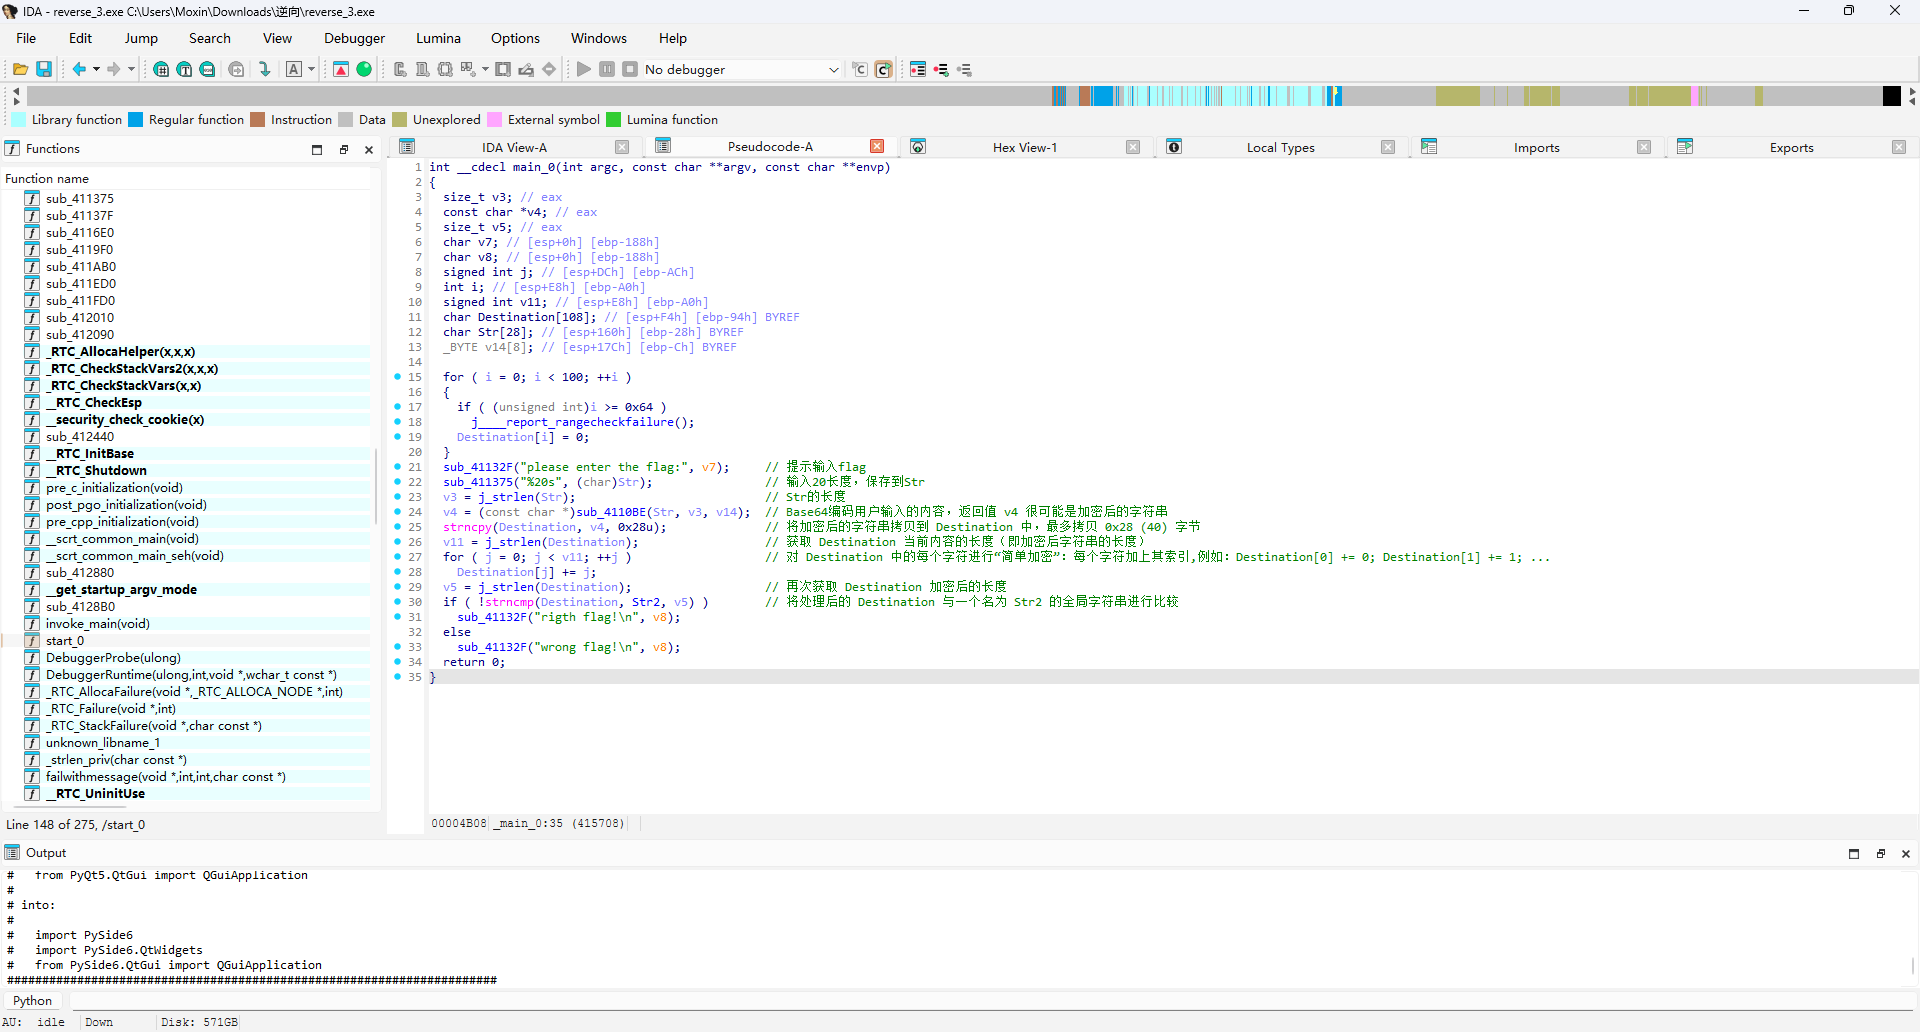The image size is (1920, 1032).
Task: Toggle breakpoint dot on line 24
Action: (397, 512)
